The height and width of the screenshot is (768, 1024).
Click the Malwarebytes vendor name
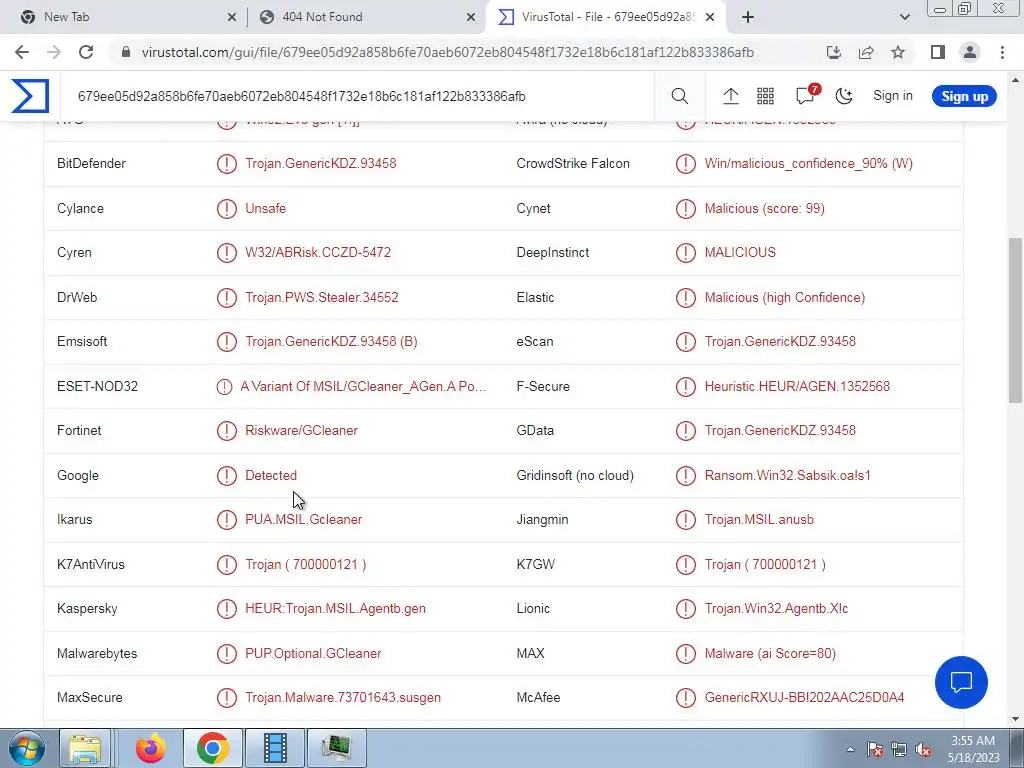[x=97, y=653]
